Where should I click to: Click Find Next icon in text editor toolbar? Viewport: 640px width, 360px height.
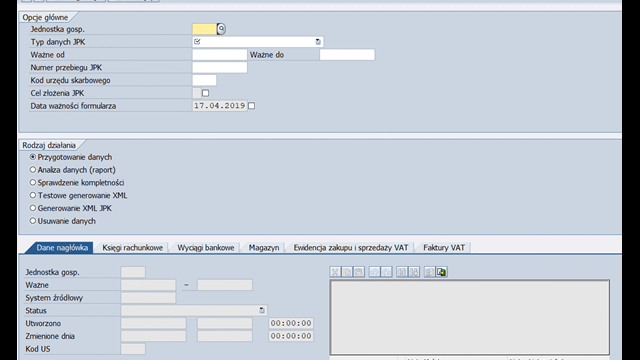click(413, 272)
